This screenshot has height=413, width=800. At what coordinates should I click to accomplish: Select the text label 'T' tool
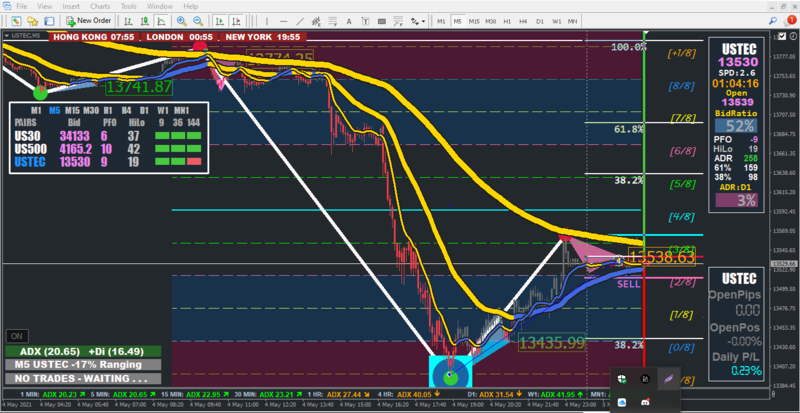[x=365, y=21]
